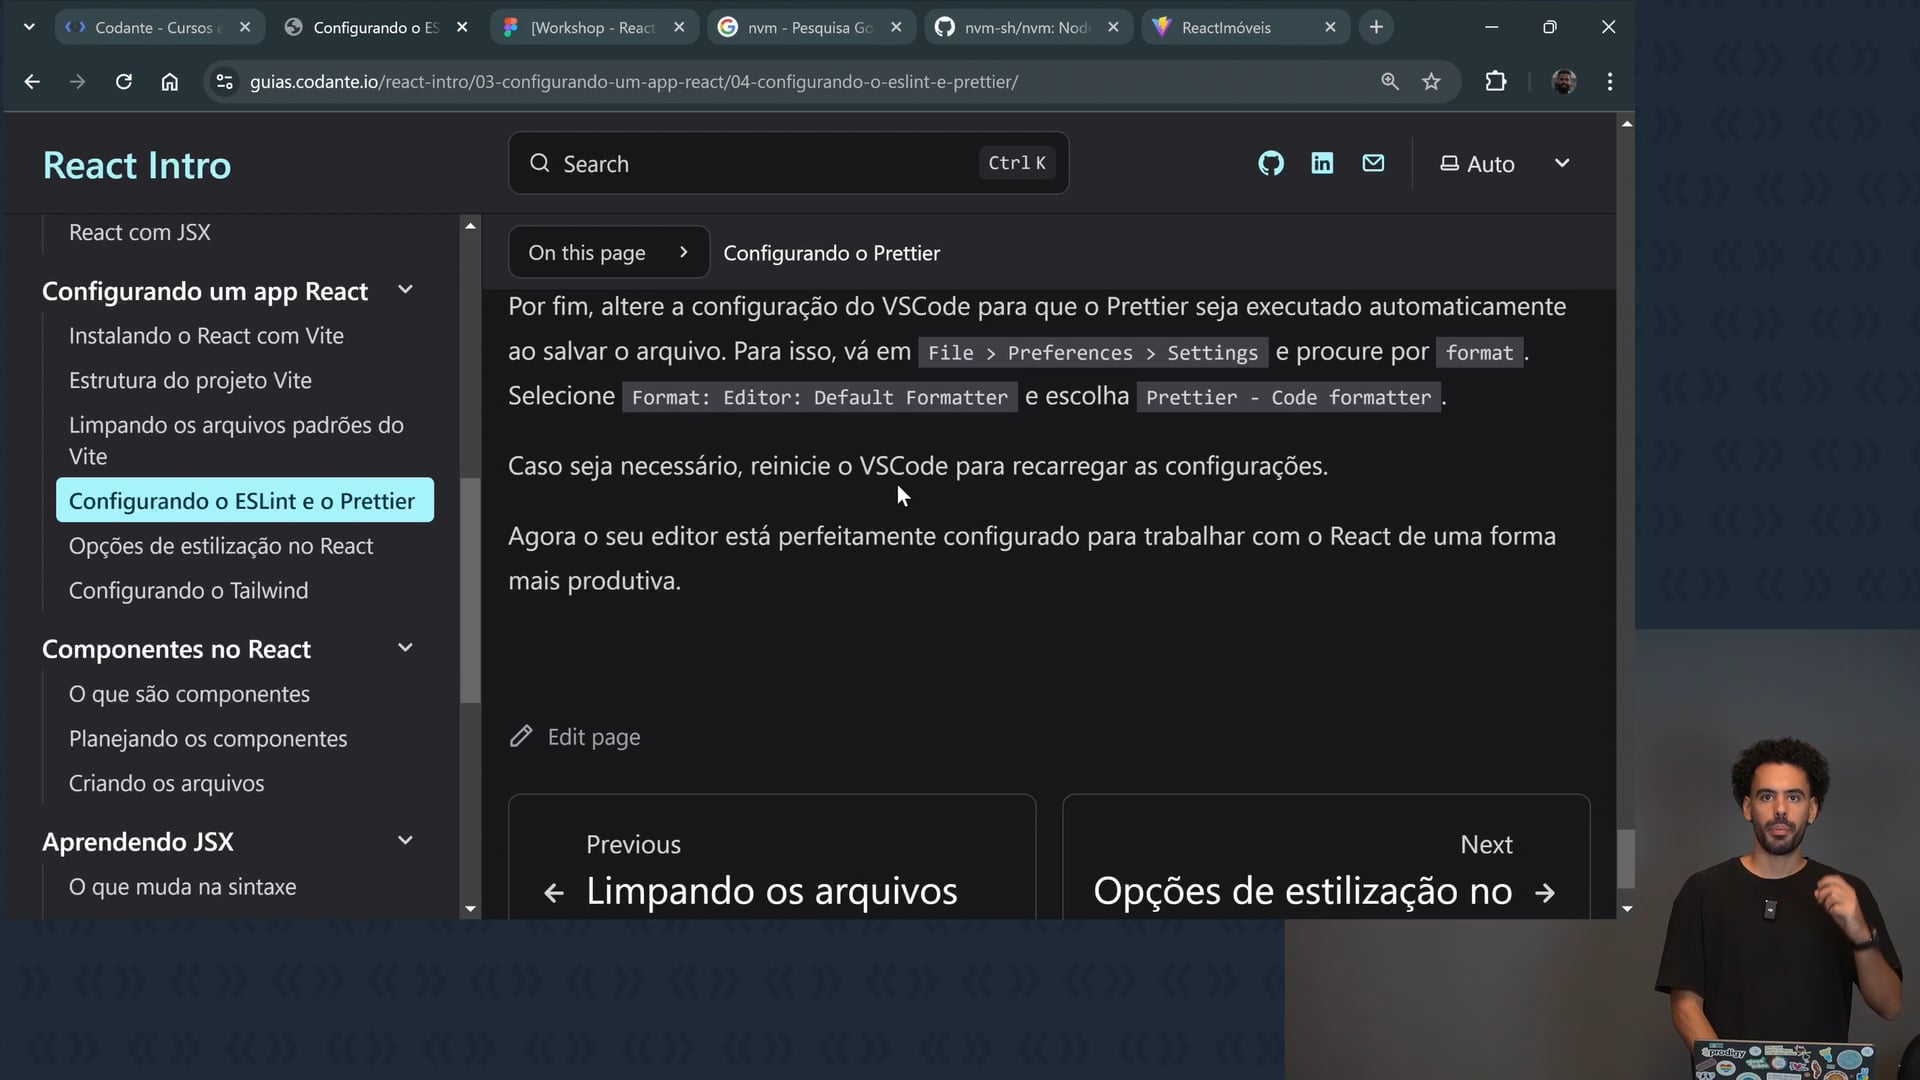
Task: Collapse the Componentes no React section
Action: (405, 648)
